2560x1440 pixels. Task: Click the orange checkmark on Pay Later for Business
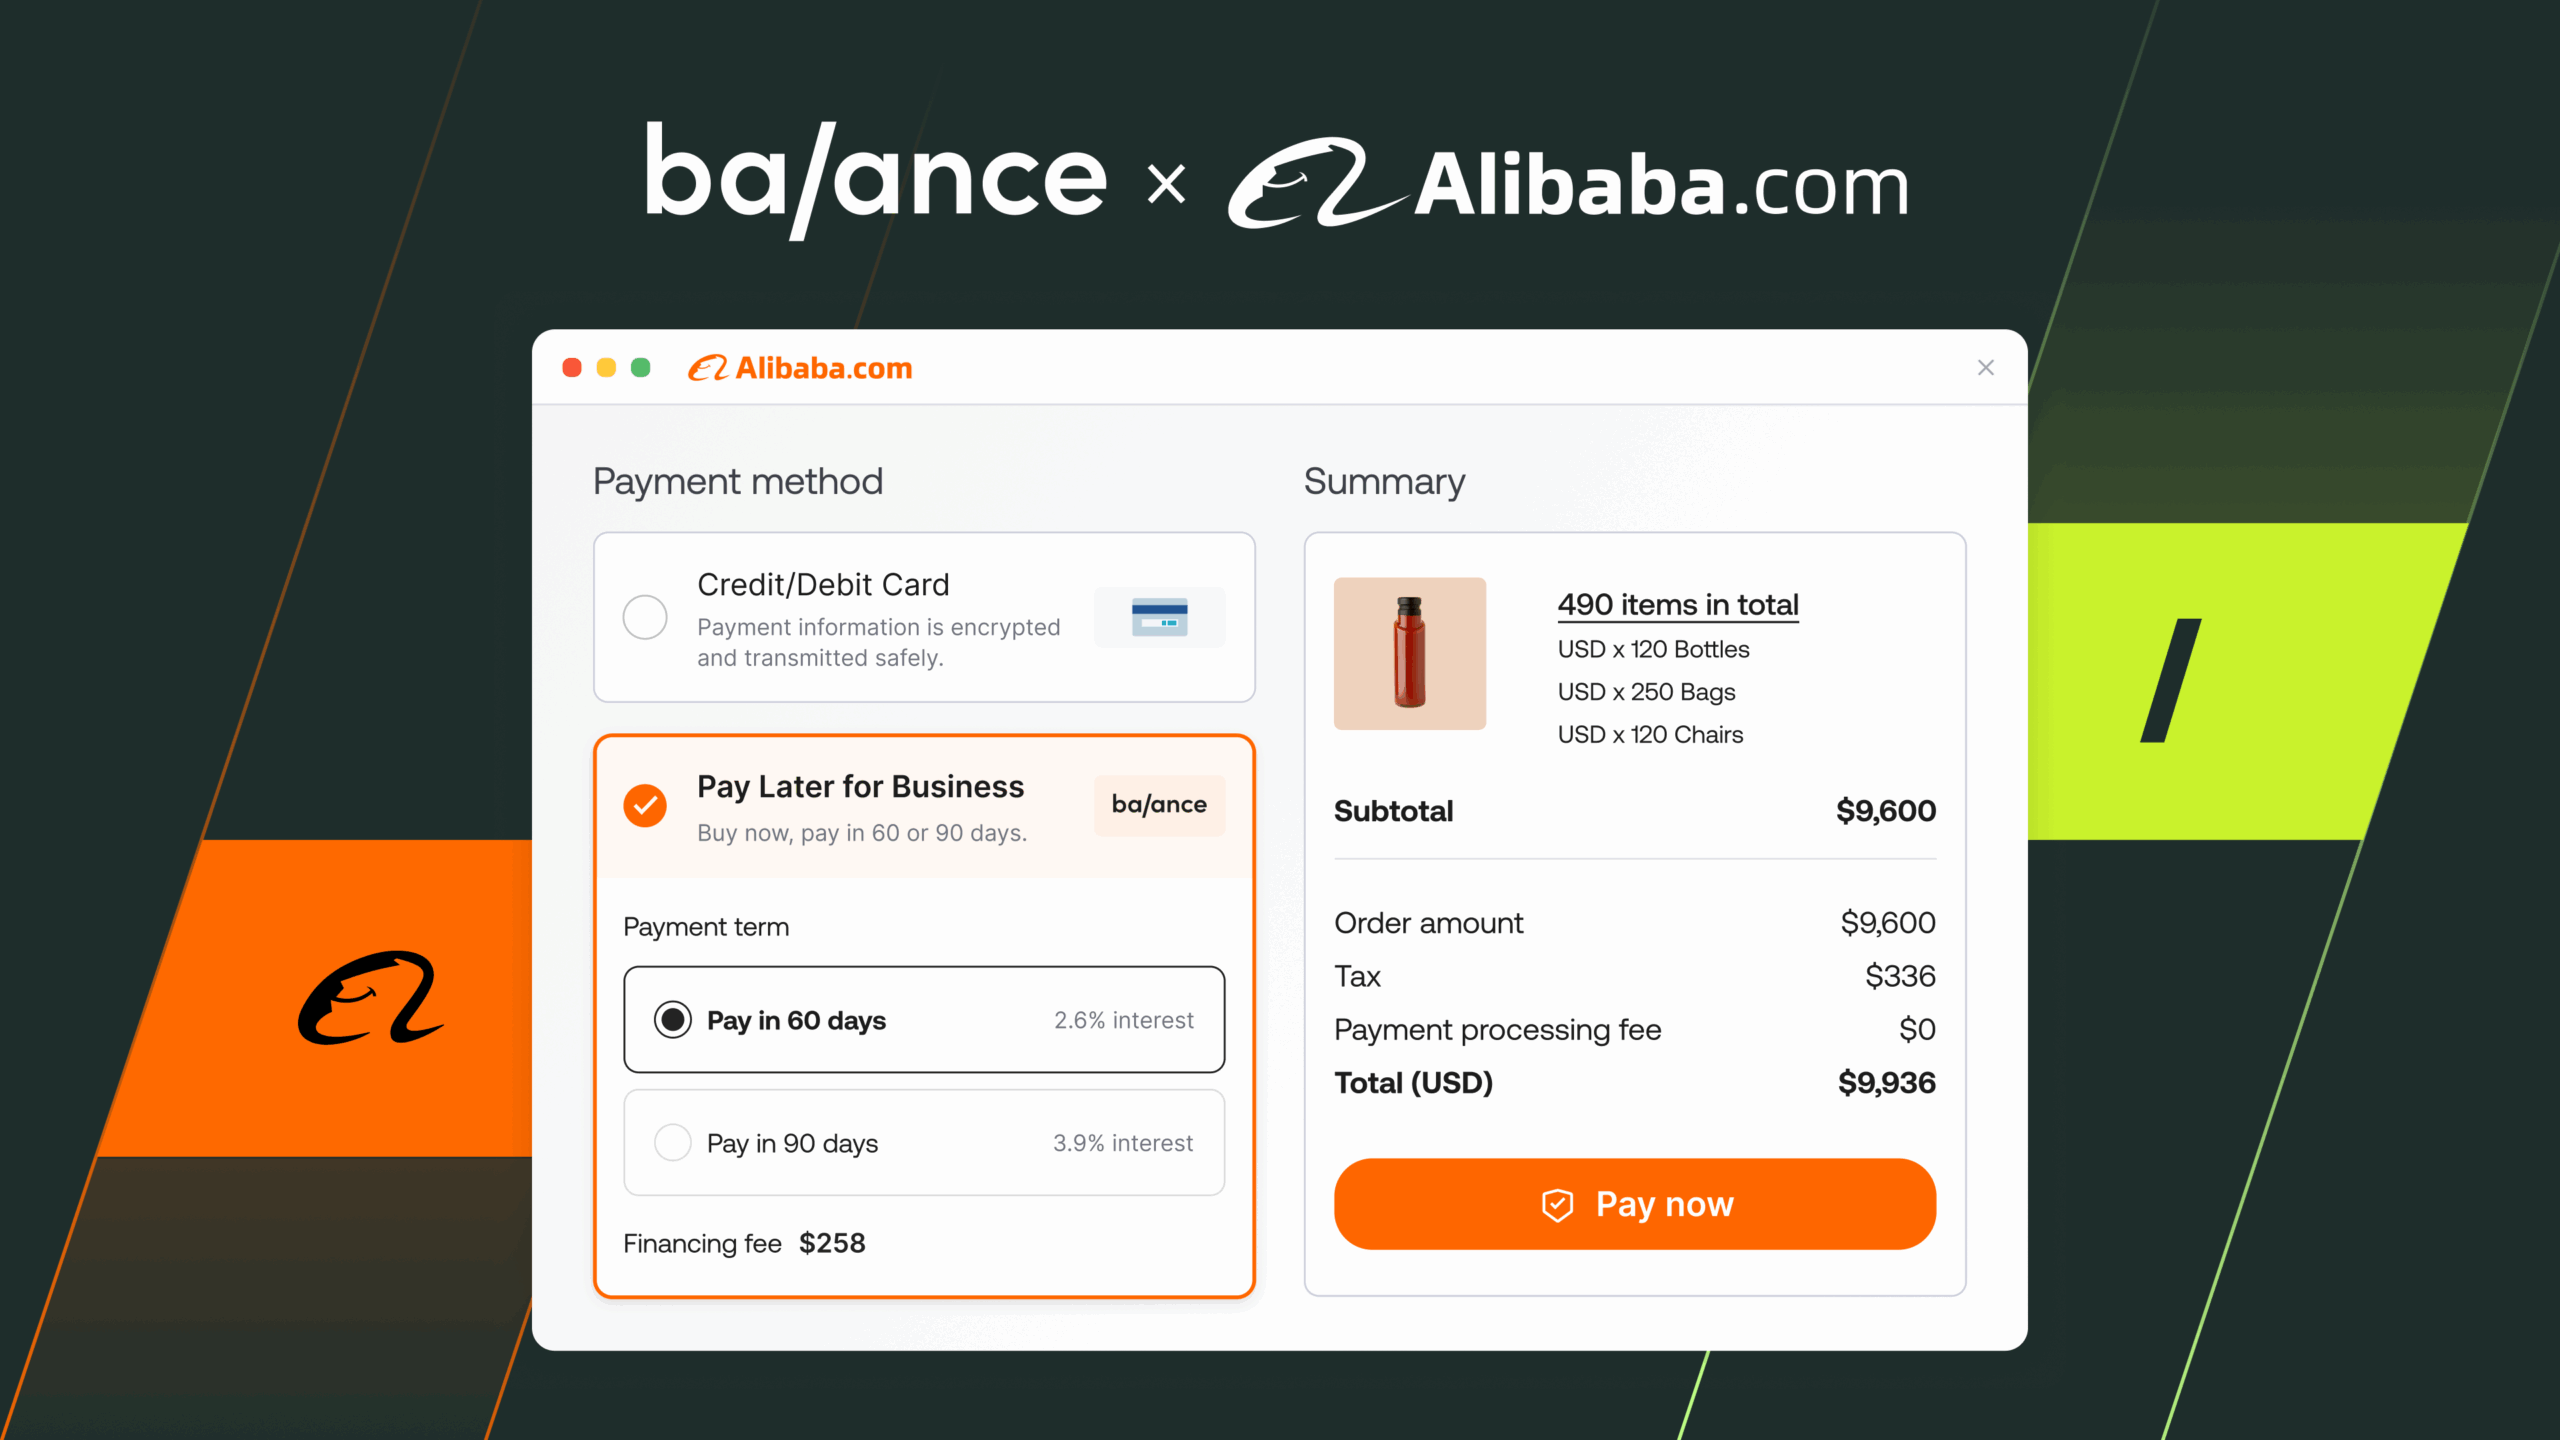[646, 805]
